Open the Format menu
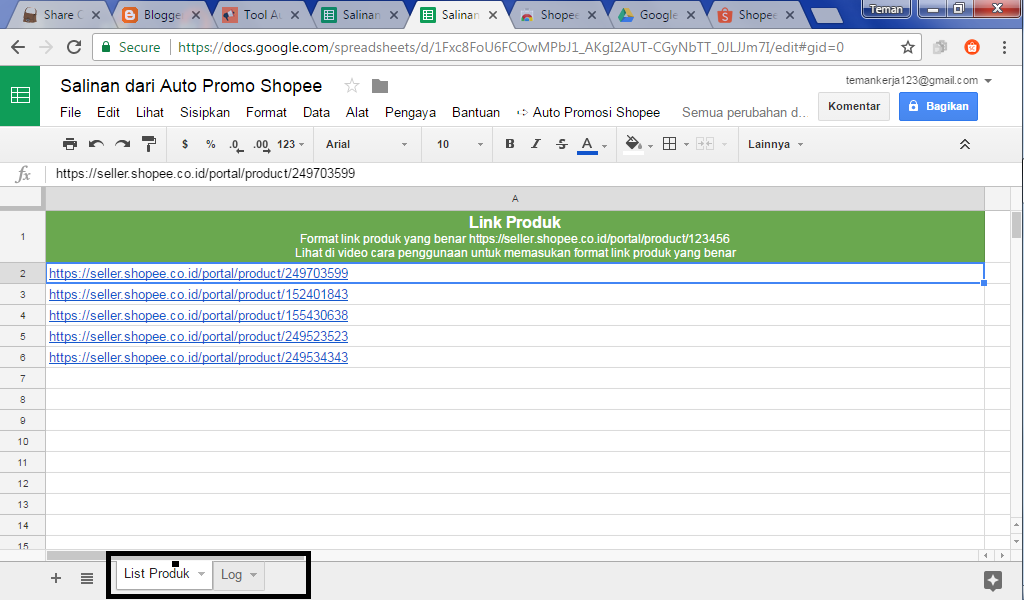1024x600 pixels. click(266, 112)
